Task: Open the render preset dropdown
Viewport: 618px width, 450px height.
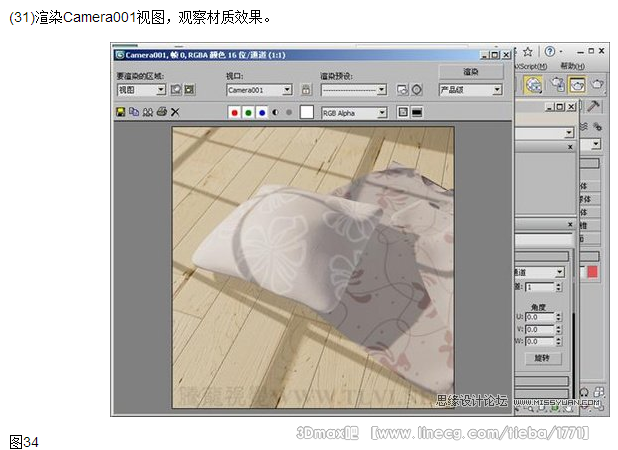Action: (354, 90)
